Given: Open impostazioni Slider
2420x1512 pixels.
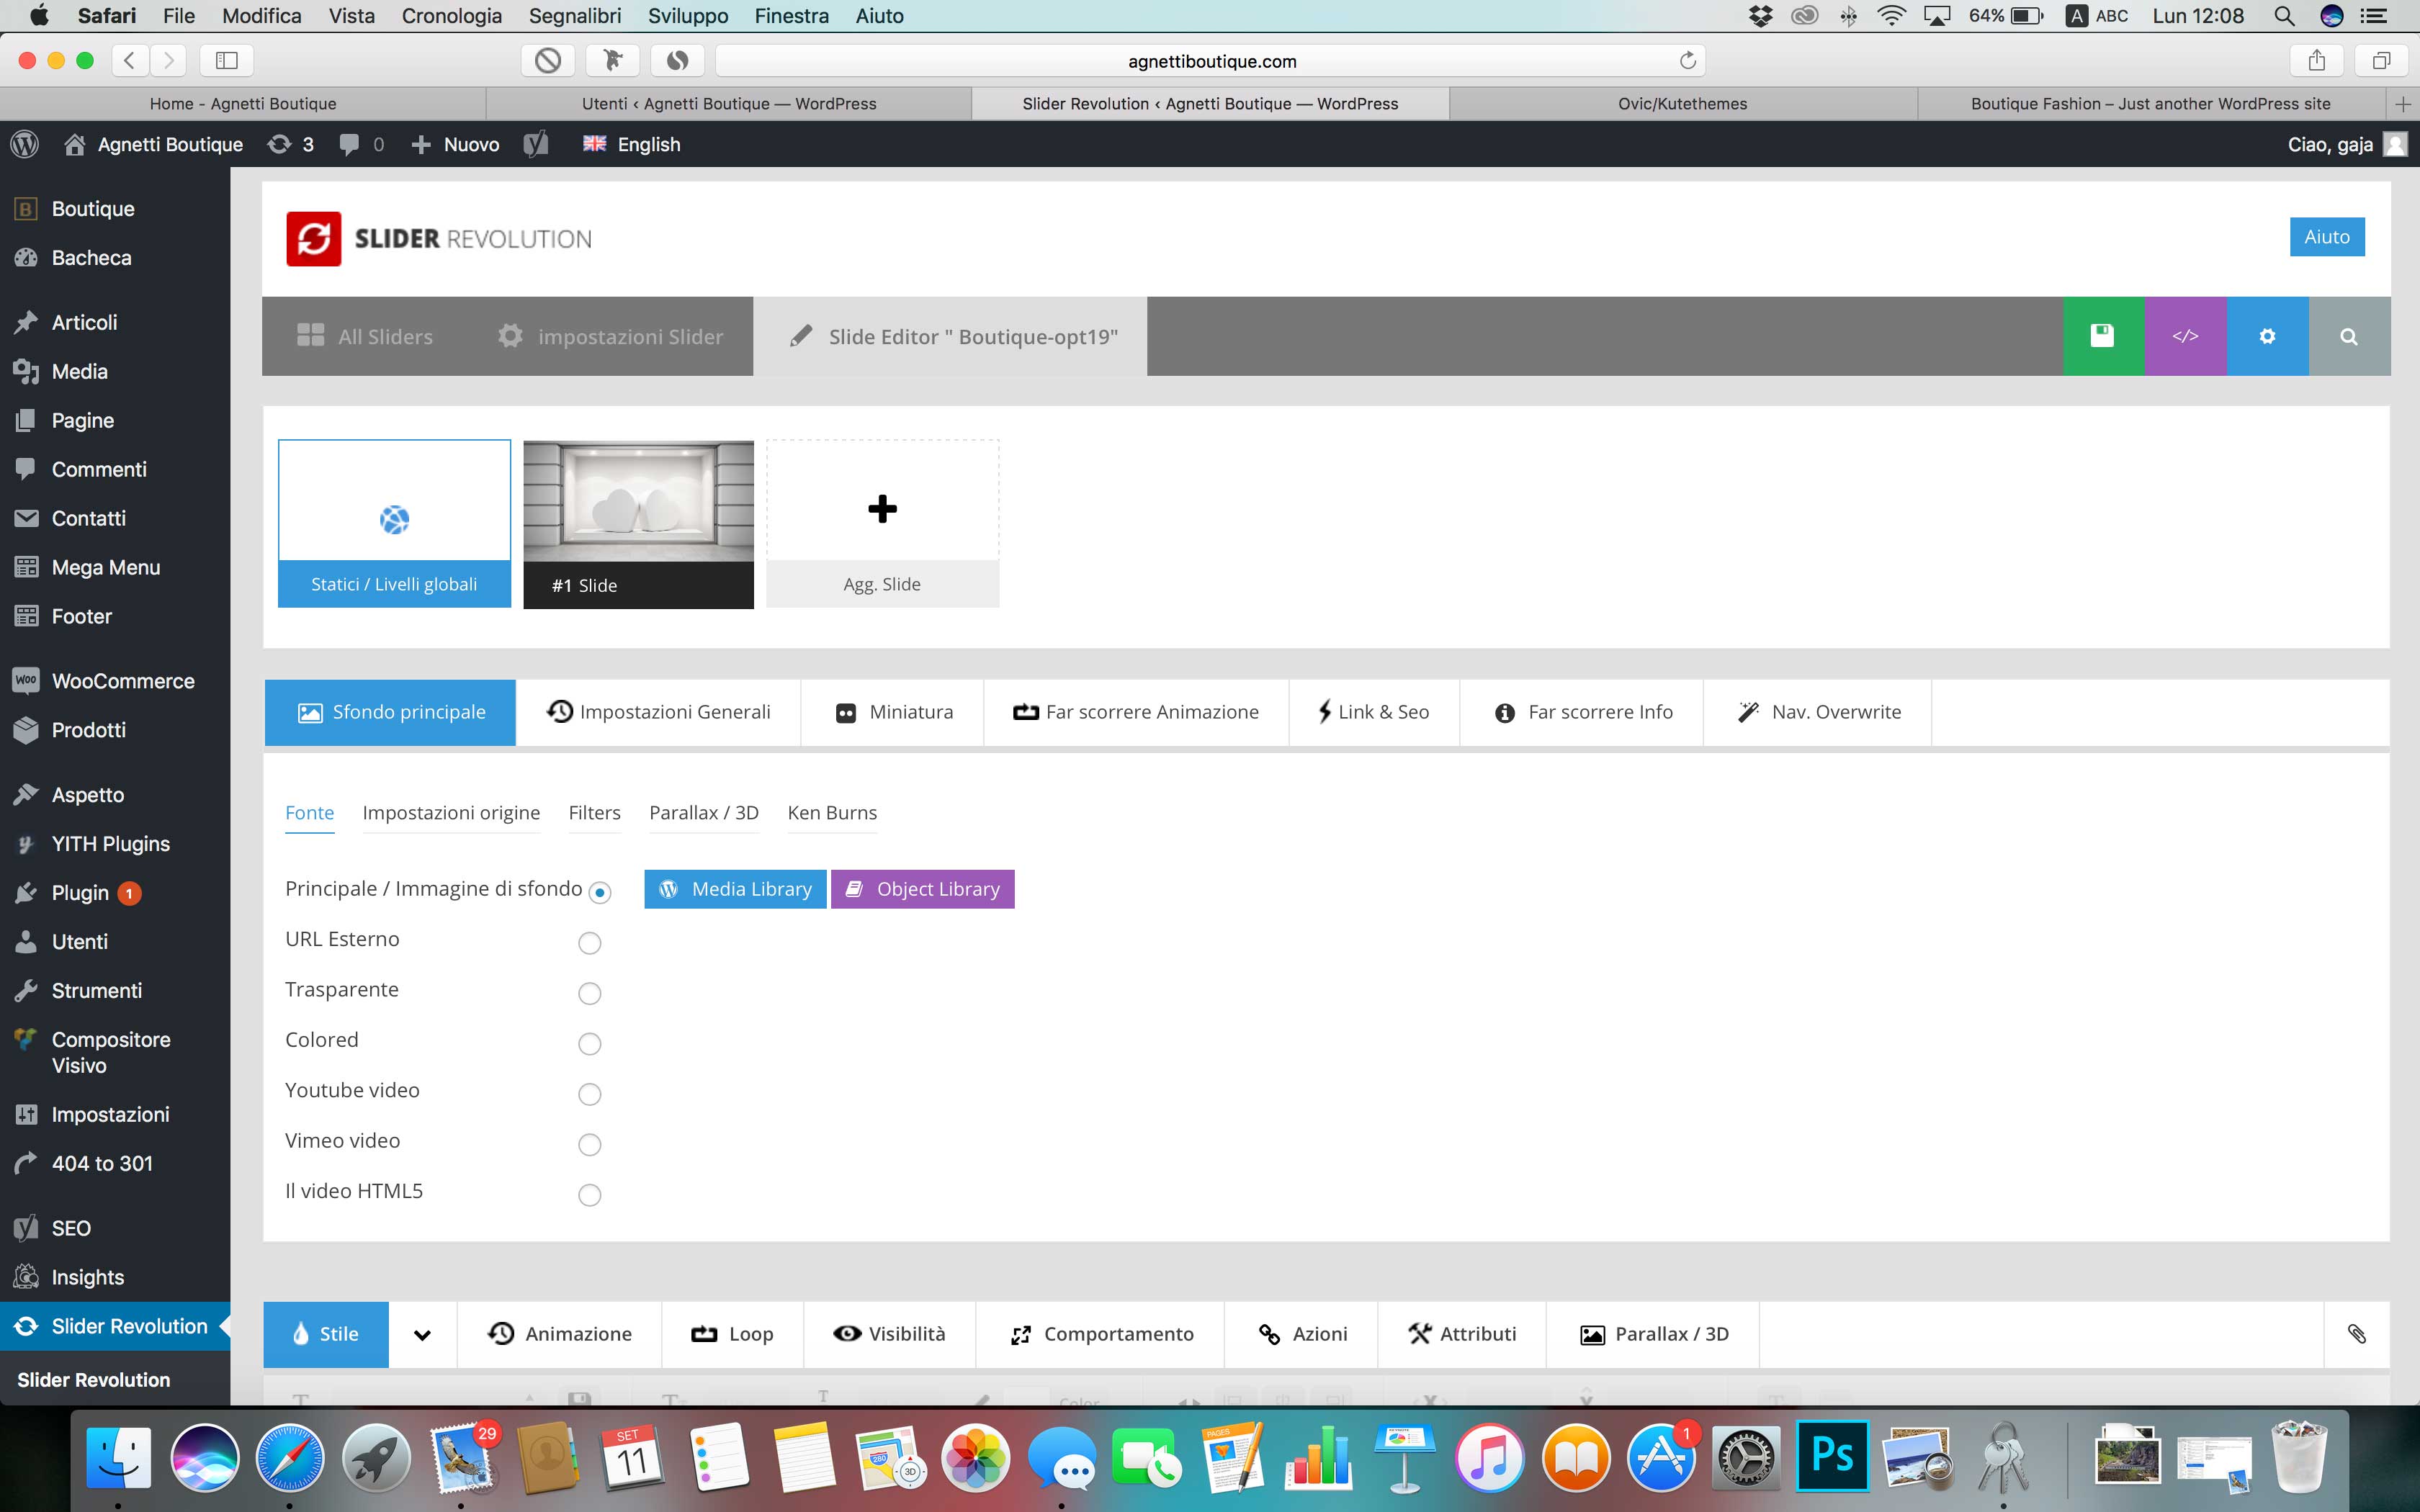Looking at the screenshot, I should (610, 336).
